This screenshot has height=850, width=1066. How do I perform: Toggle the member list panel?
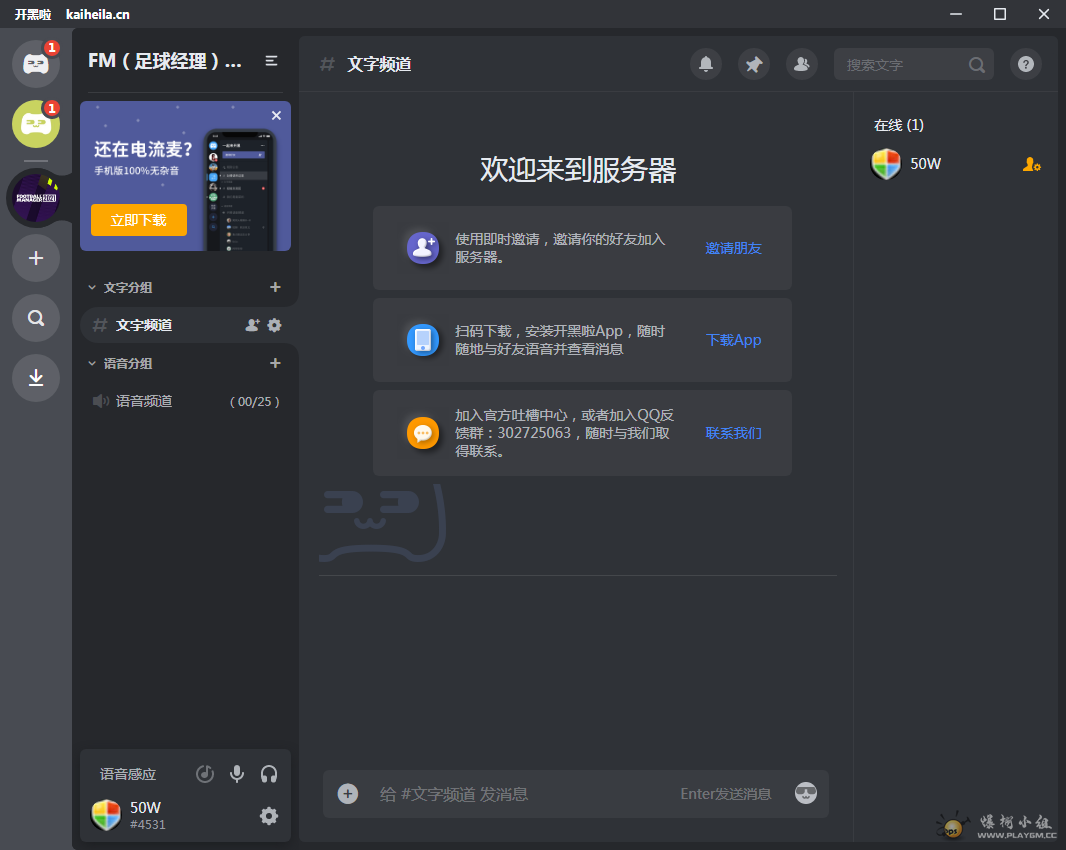[802, 64]
